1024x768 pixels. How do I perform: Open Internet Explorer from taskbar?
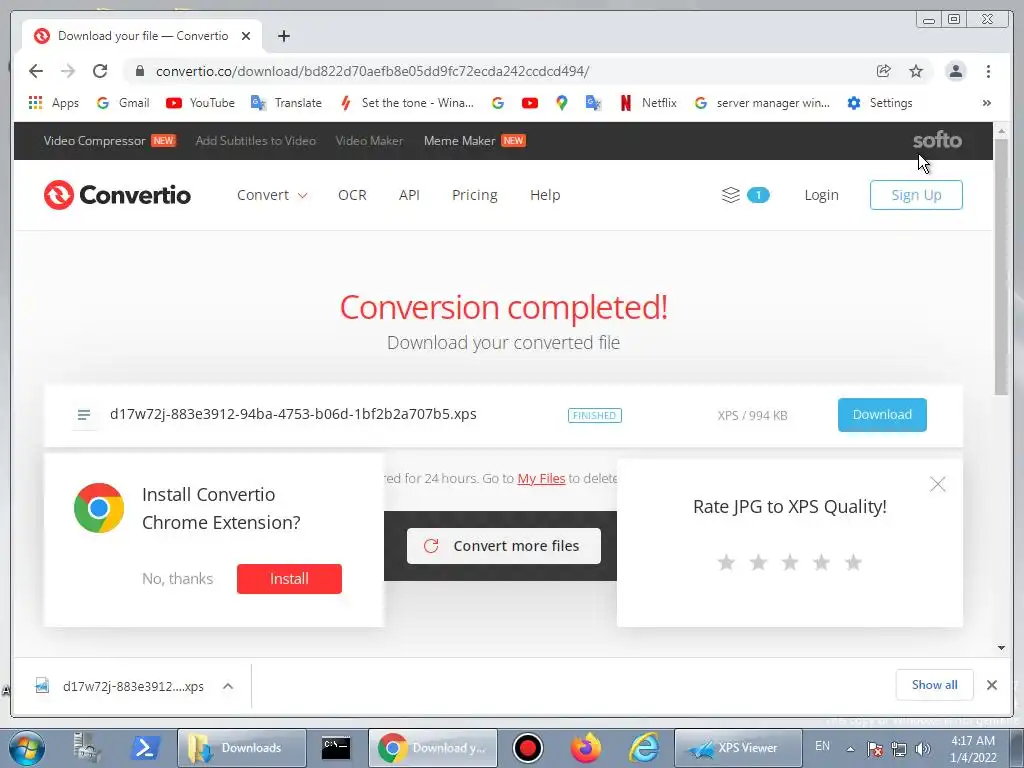(x=644, y=748)
